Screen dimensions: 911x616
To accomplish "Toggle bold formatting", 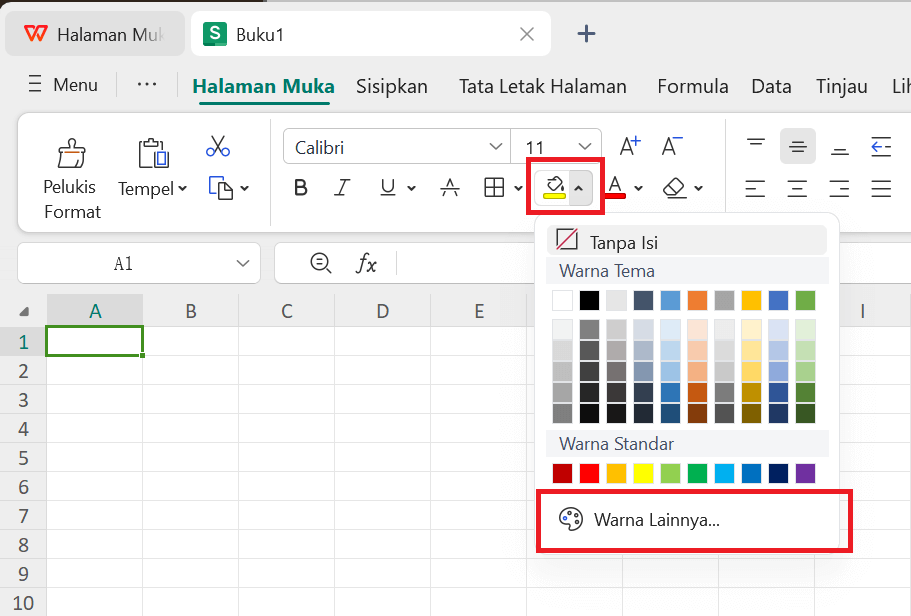I will point(300,188).
